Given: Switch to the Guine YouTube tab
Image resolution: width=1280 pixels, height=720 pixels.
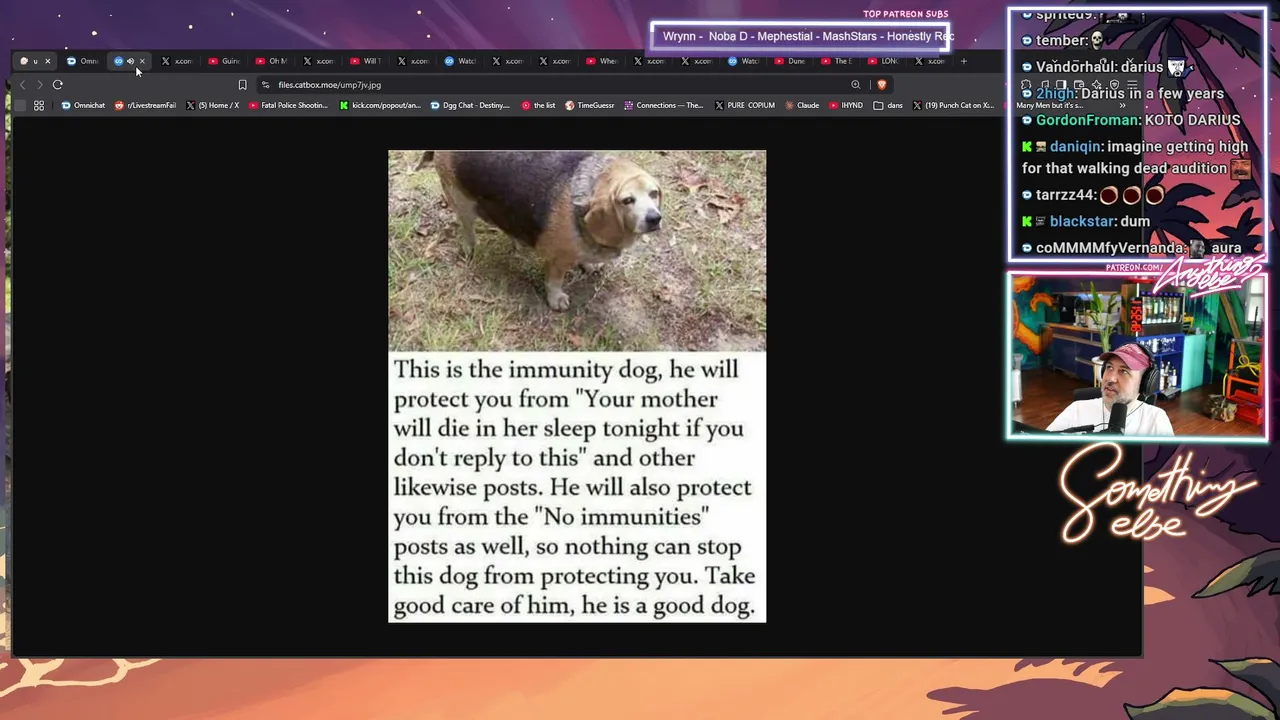Looking at the screenshot, I should click(x=225, y=61).
